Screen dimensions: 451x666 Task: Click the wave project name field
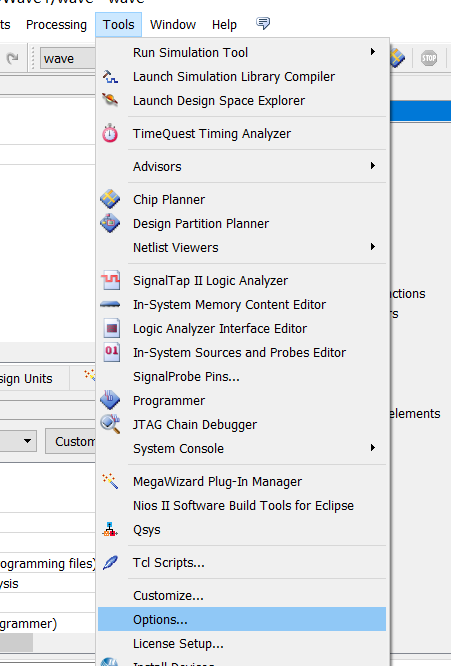[x=68, y=58]
